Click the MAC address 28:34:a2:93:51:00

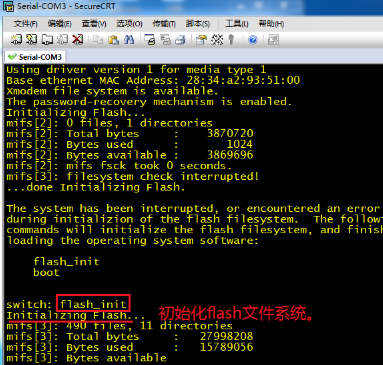(x=243, y=80)
